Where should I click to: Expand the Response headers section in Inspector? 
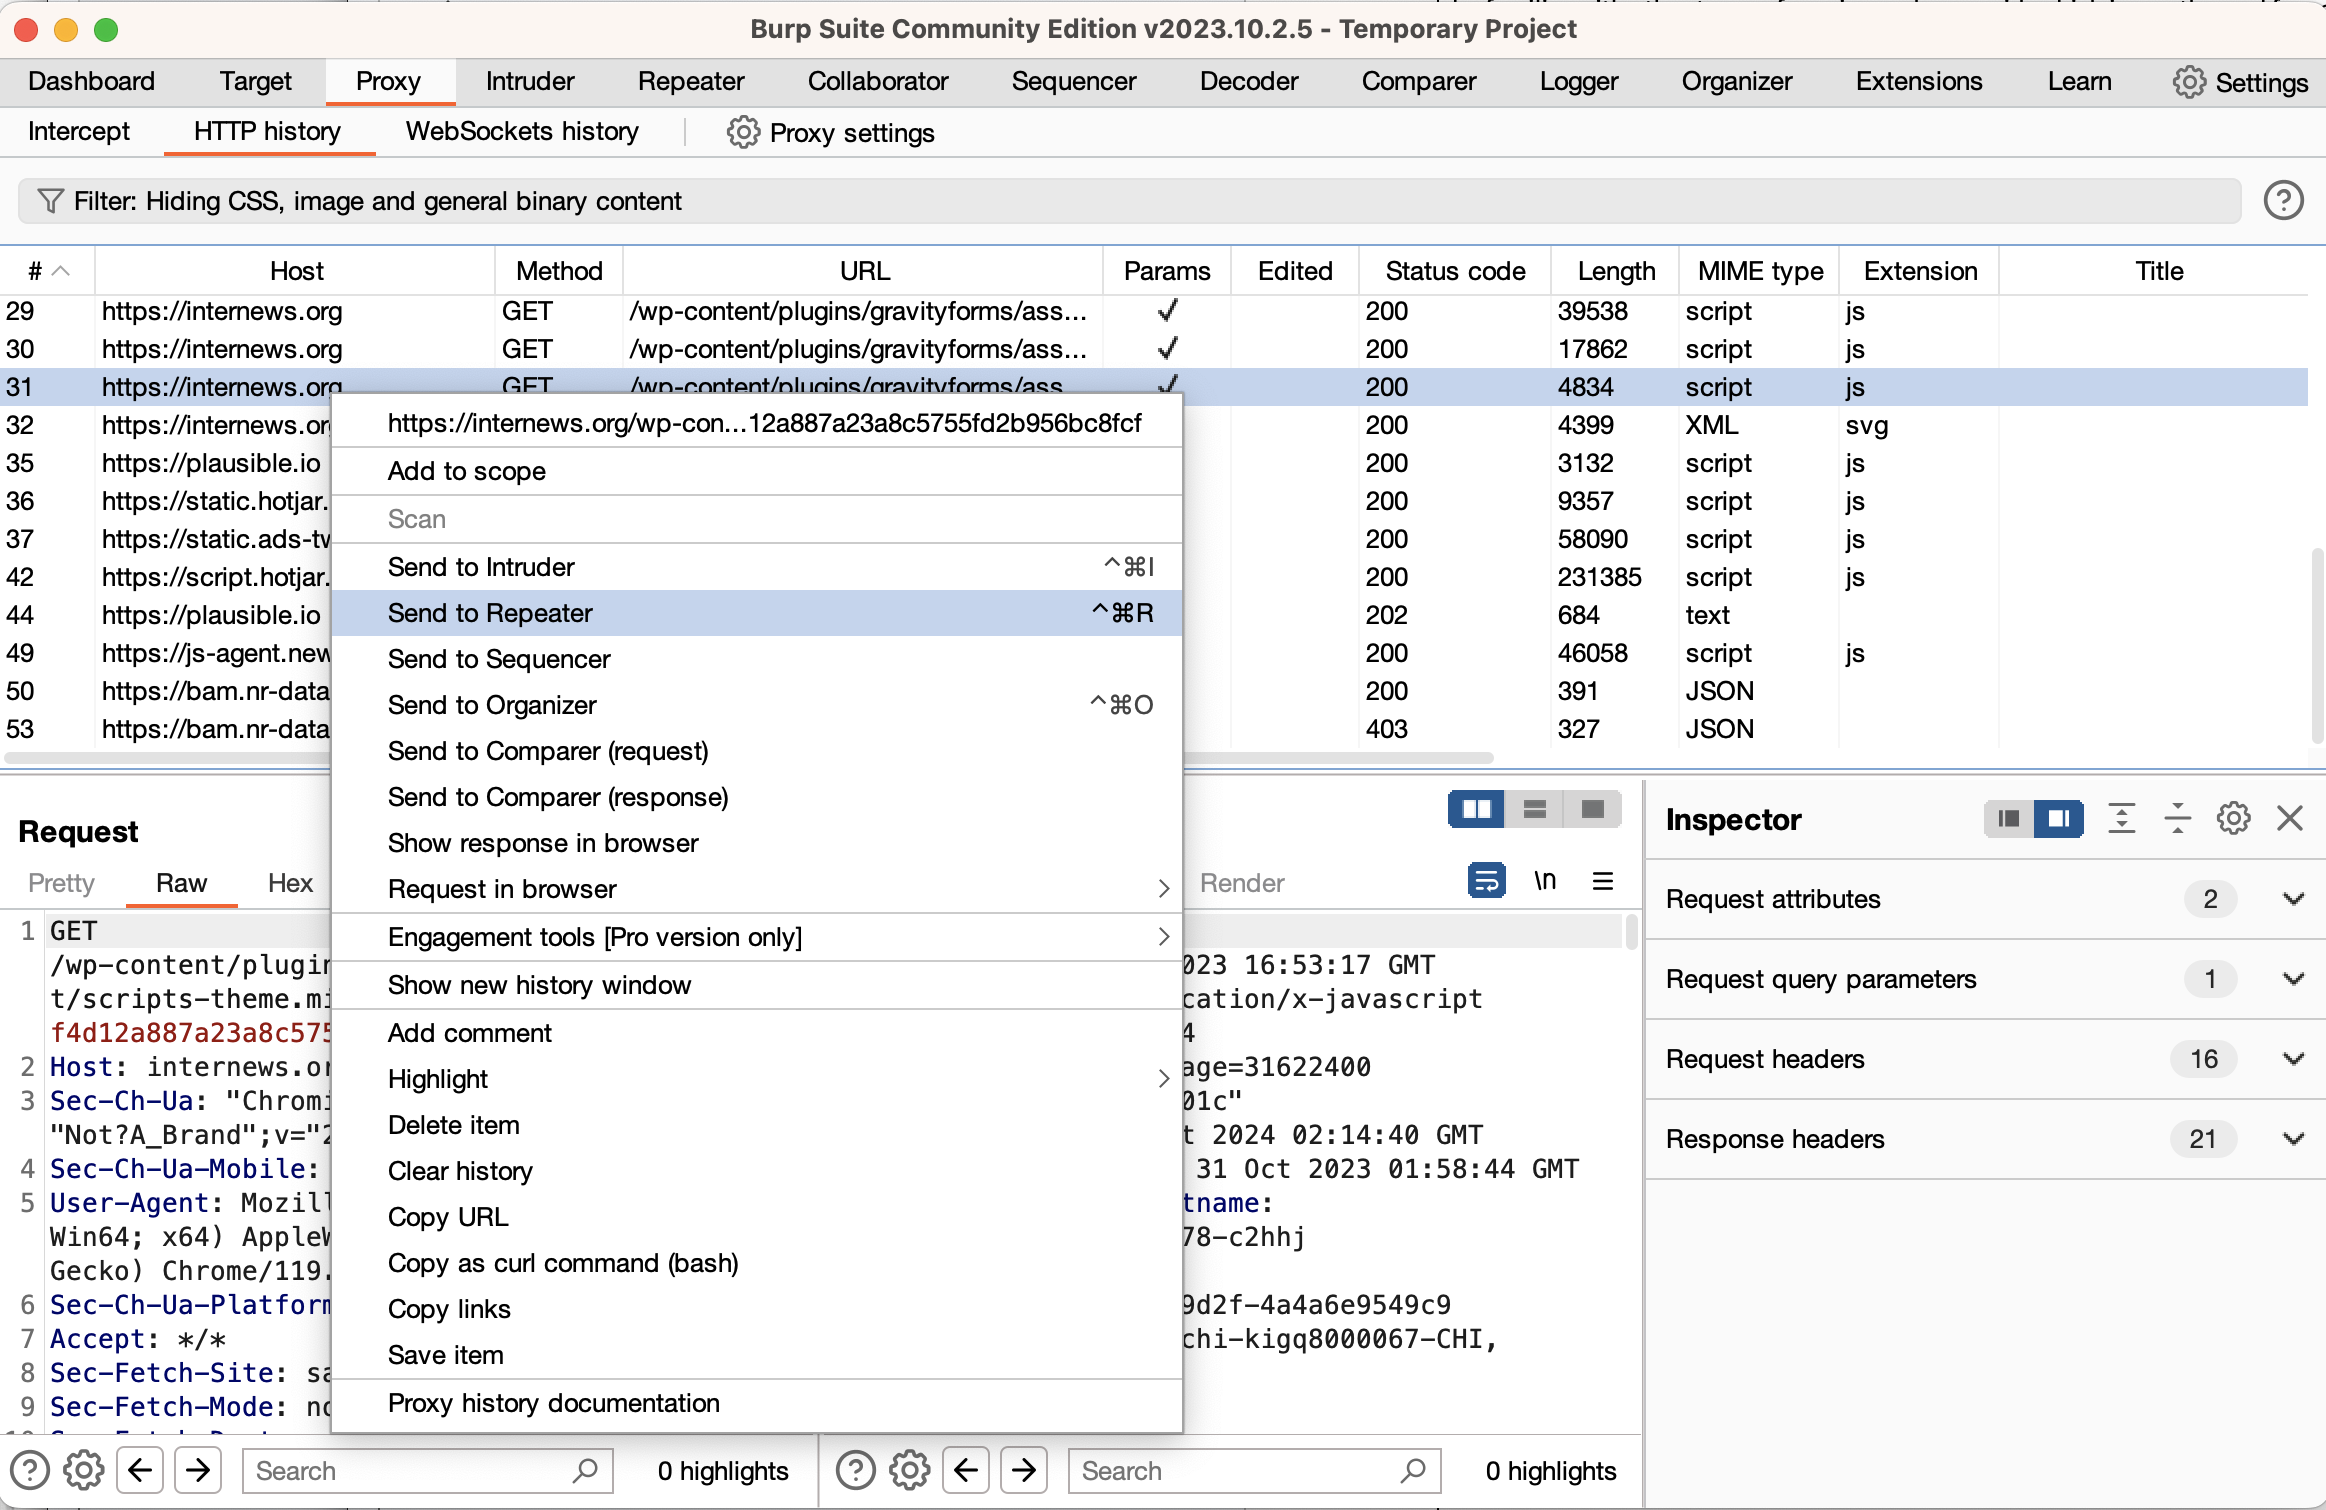tap(2293, 1139)
